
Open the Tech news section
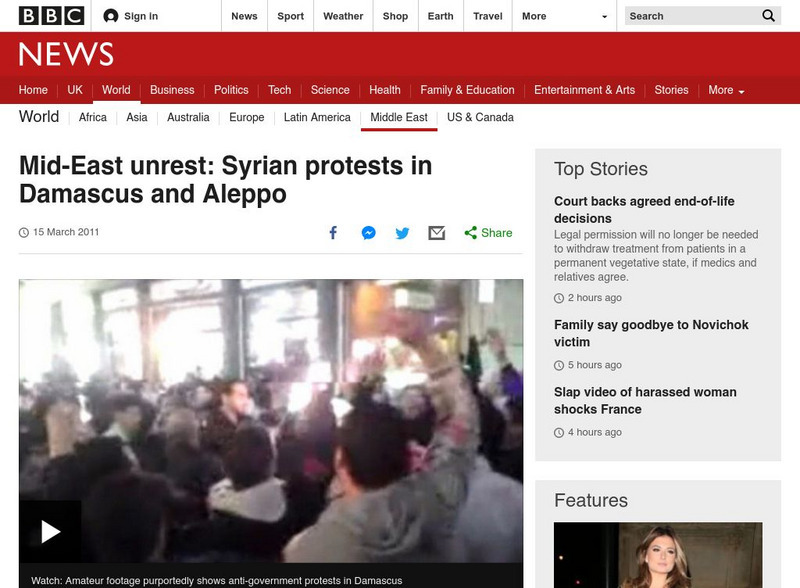pos(280,90)
